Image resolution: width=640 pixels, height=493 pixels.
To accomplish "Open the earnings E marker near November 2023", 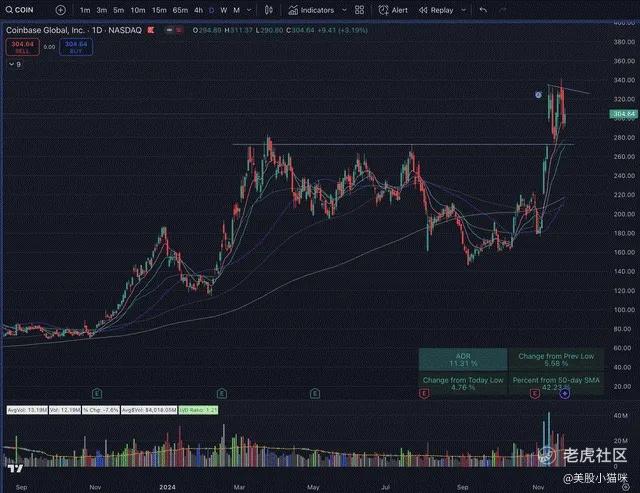I will [x=97, y=393].
